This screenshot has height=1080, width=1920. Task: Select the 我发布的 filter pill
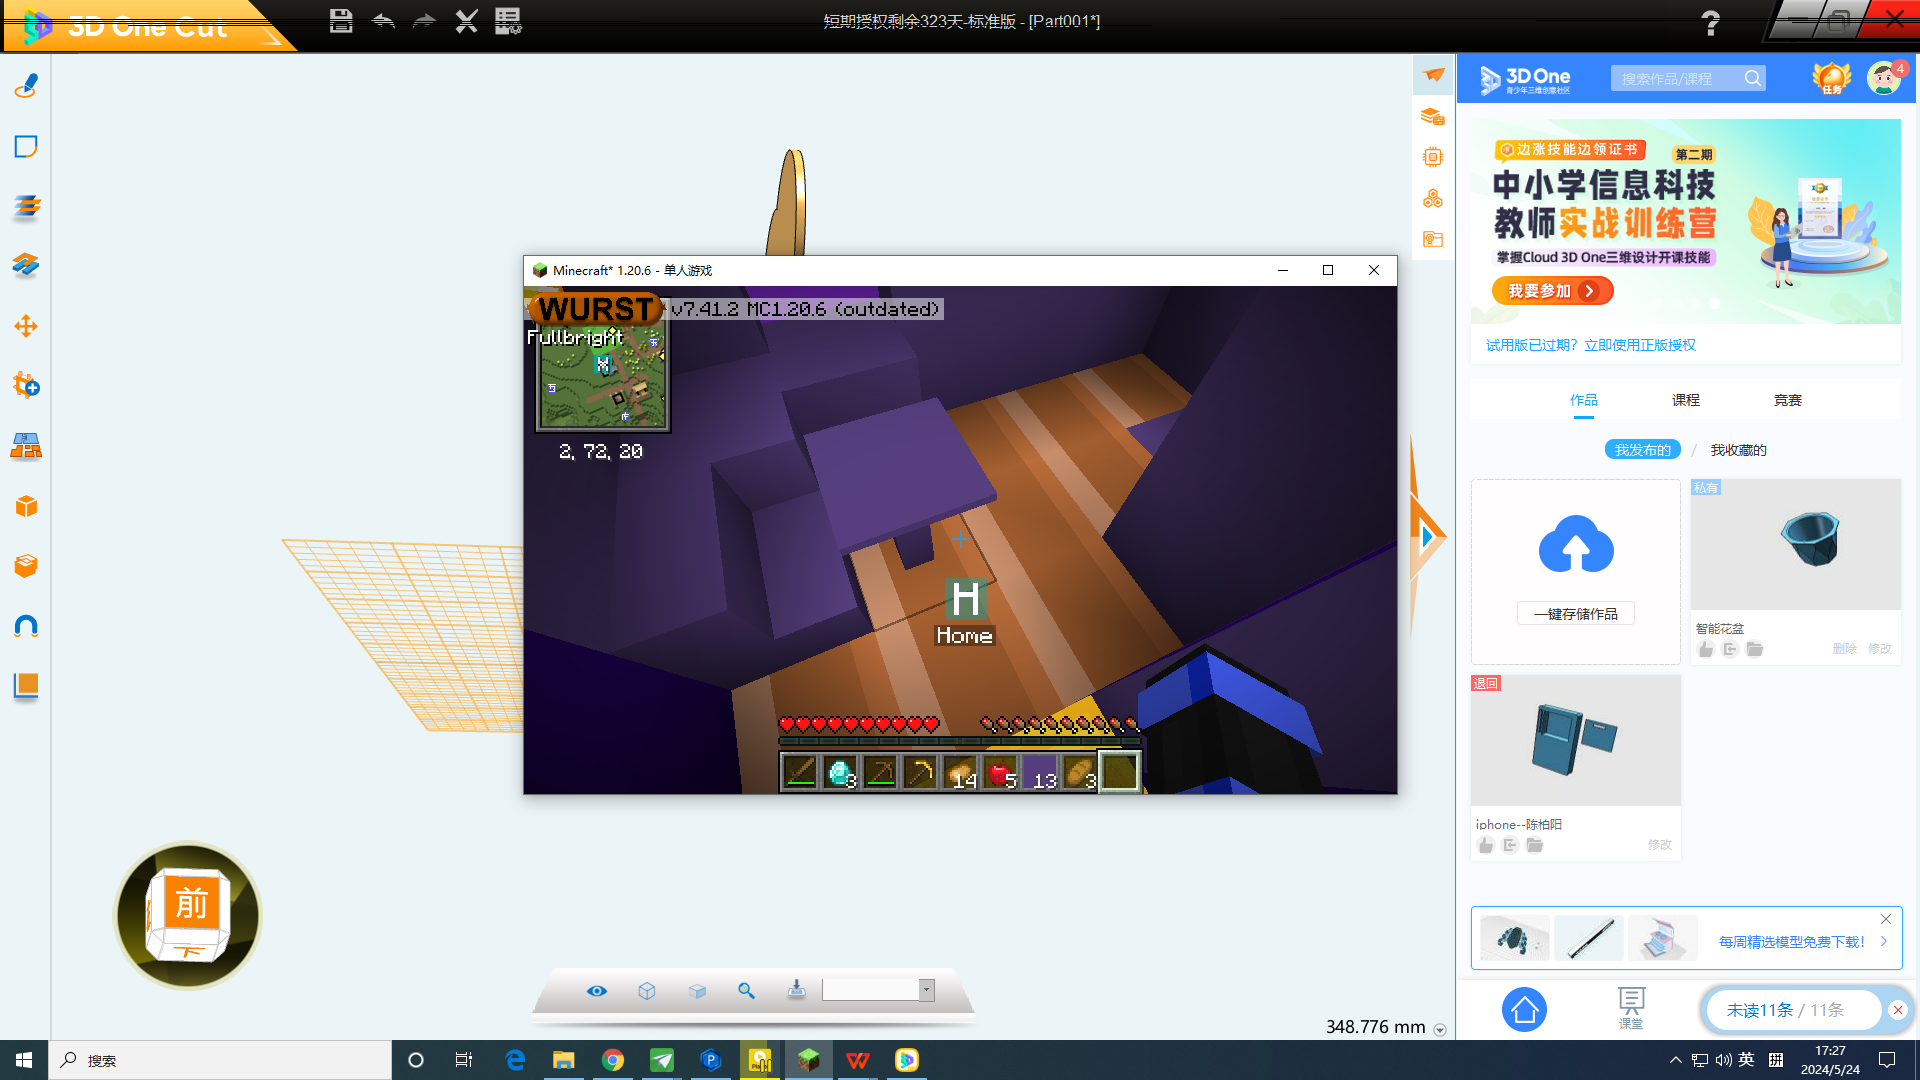click(x=1642, y=450)
